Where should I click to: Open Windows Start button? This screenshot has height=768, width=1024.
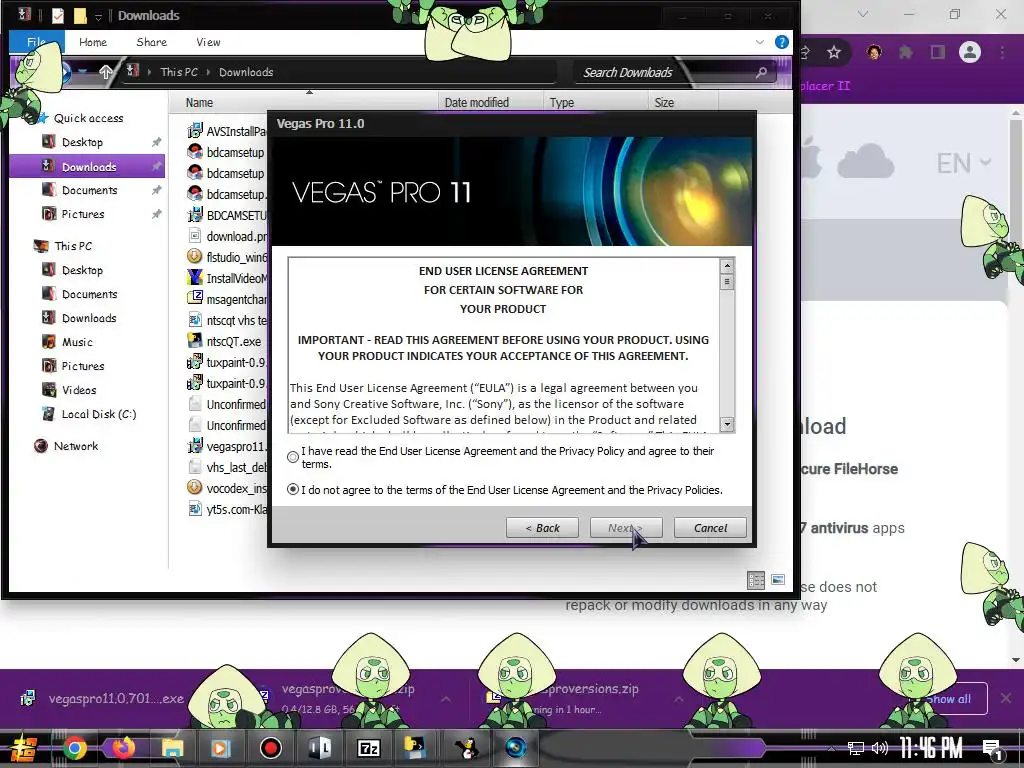24,748
